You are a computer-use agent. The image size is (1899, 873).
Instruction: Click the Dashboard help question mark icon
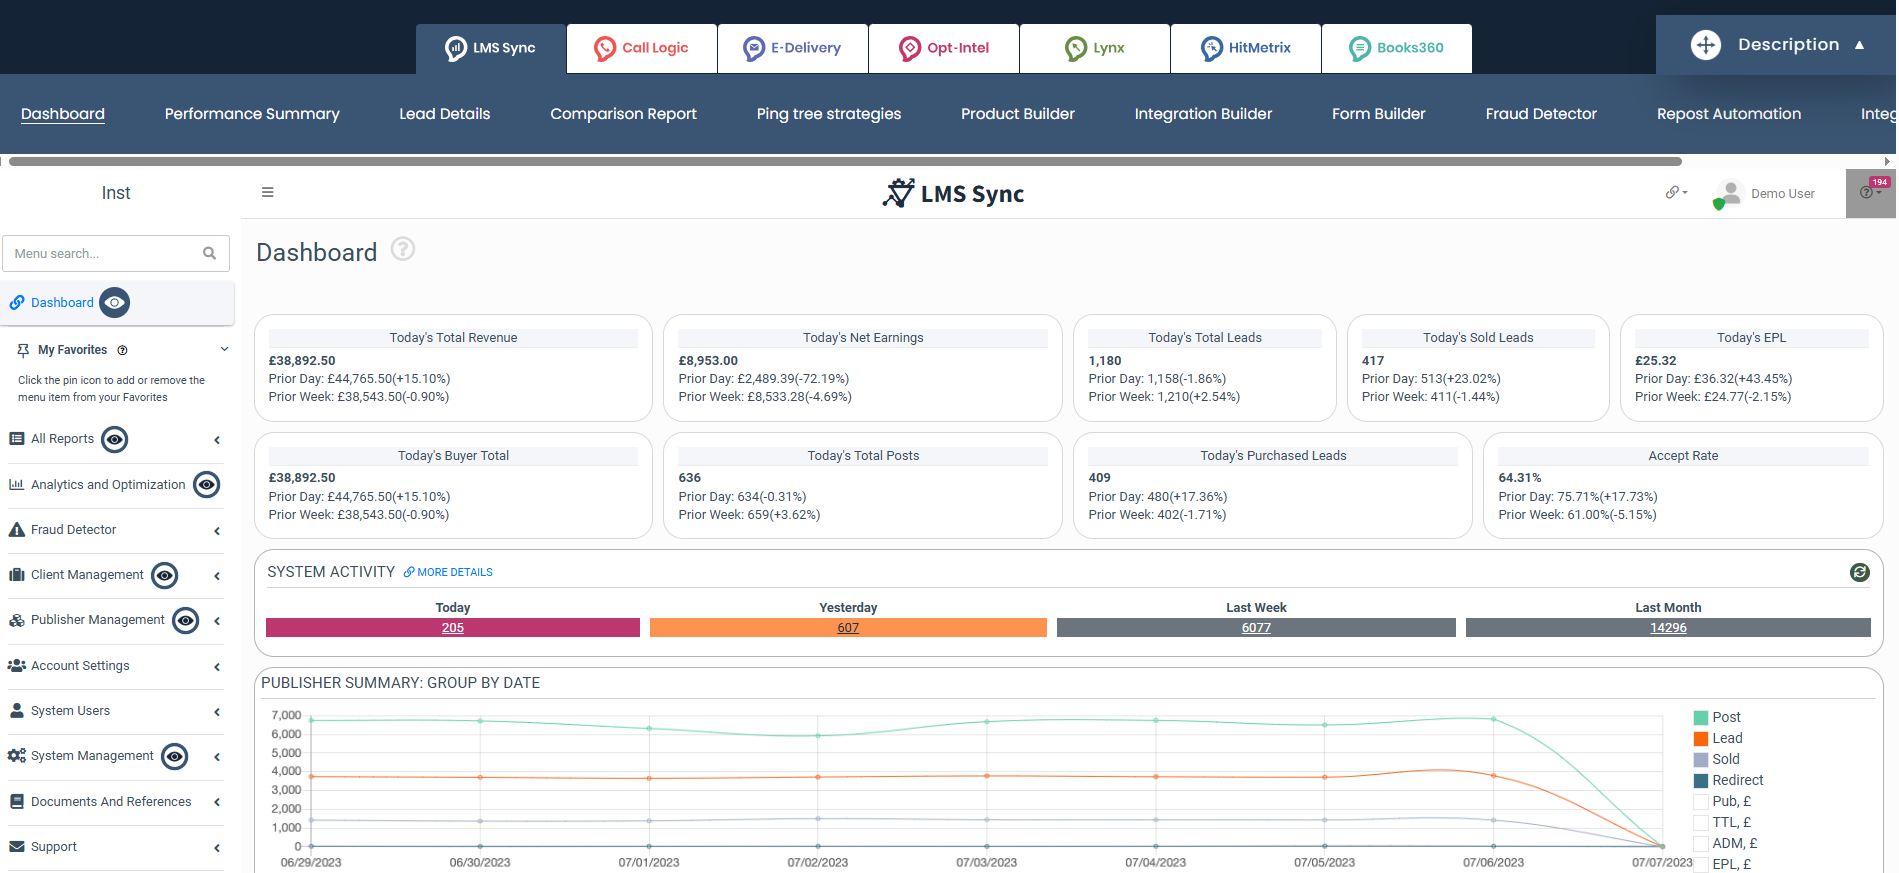point(403,249)
